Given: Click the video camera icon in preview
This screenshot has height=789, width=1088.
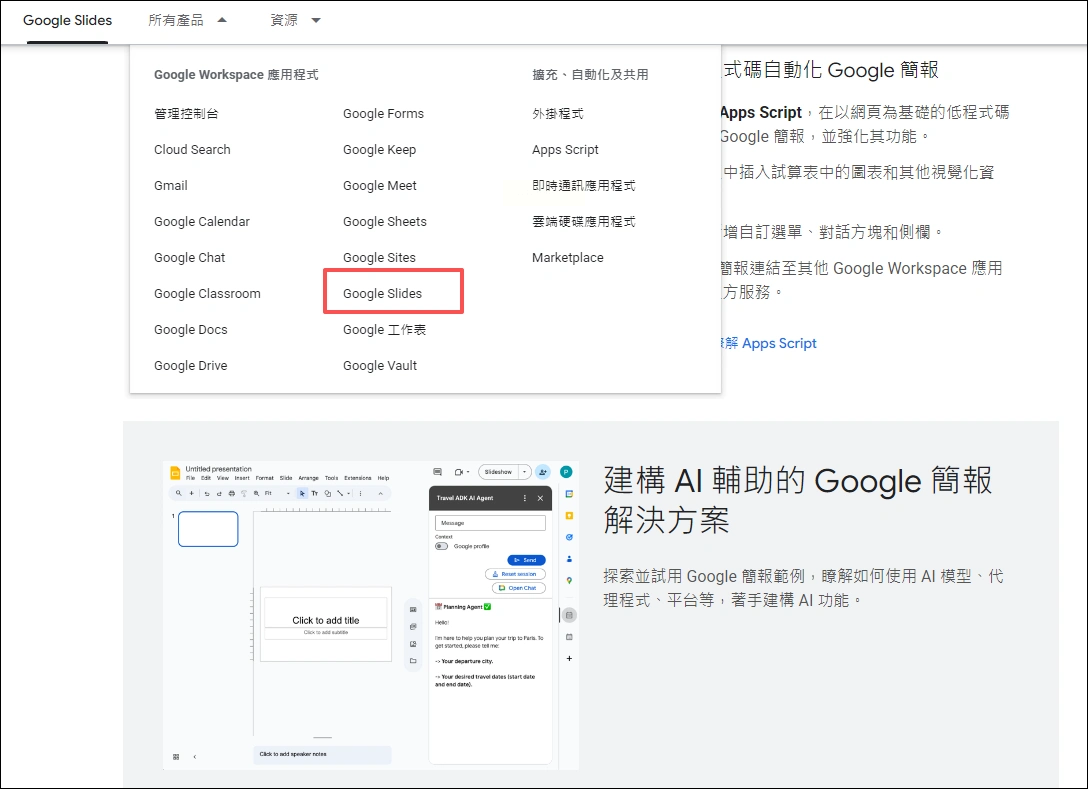Looking at the screenshot, I should click(x=459, y=472).
